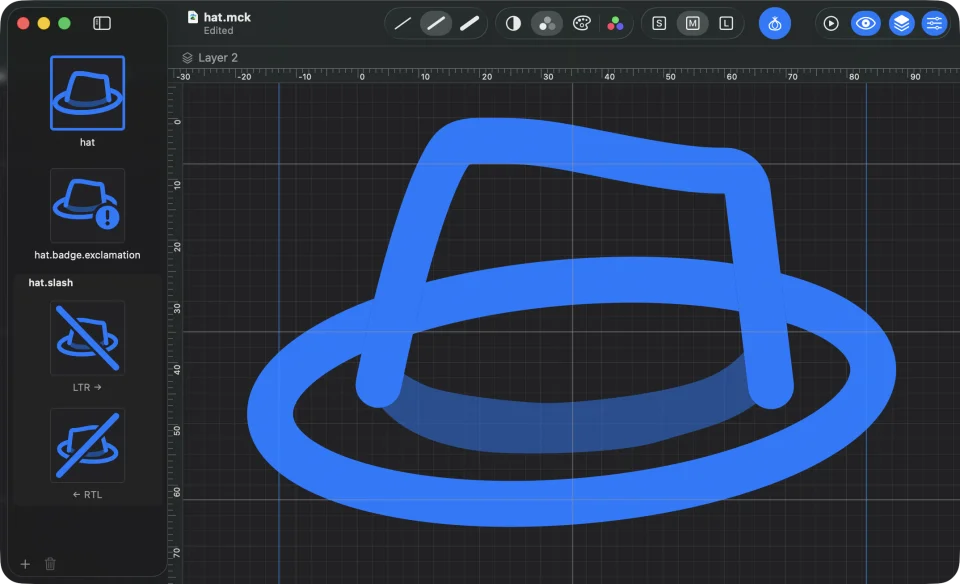Select the medium stroke weight icon
Screen dimensions: 960x584
(436, 24)
